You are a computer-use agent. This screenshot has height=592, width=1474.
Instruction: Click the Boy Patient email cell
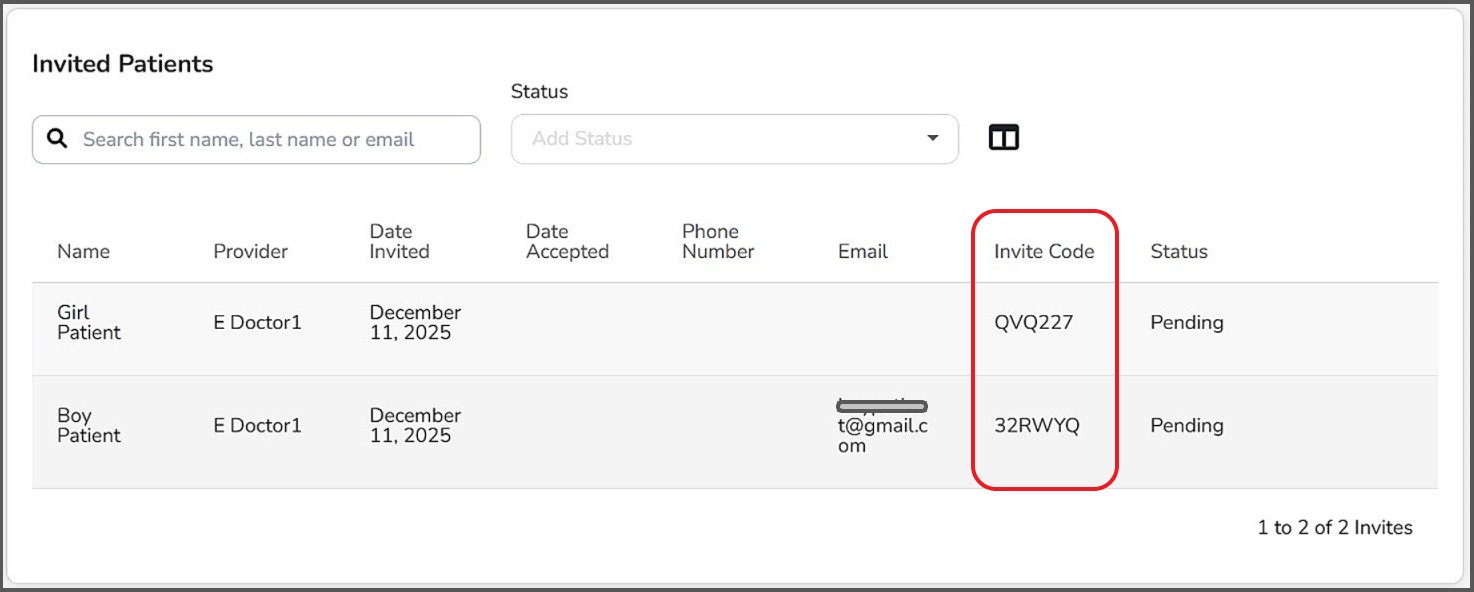click(883, 426)
